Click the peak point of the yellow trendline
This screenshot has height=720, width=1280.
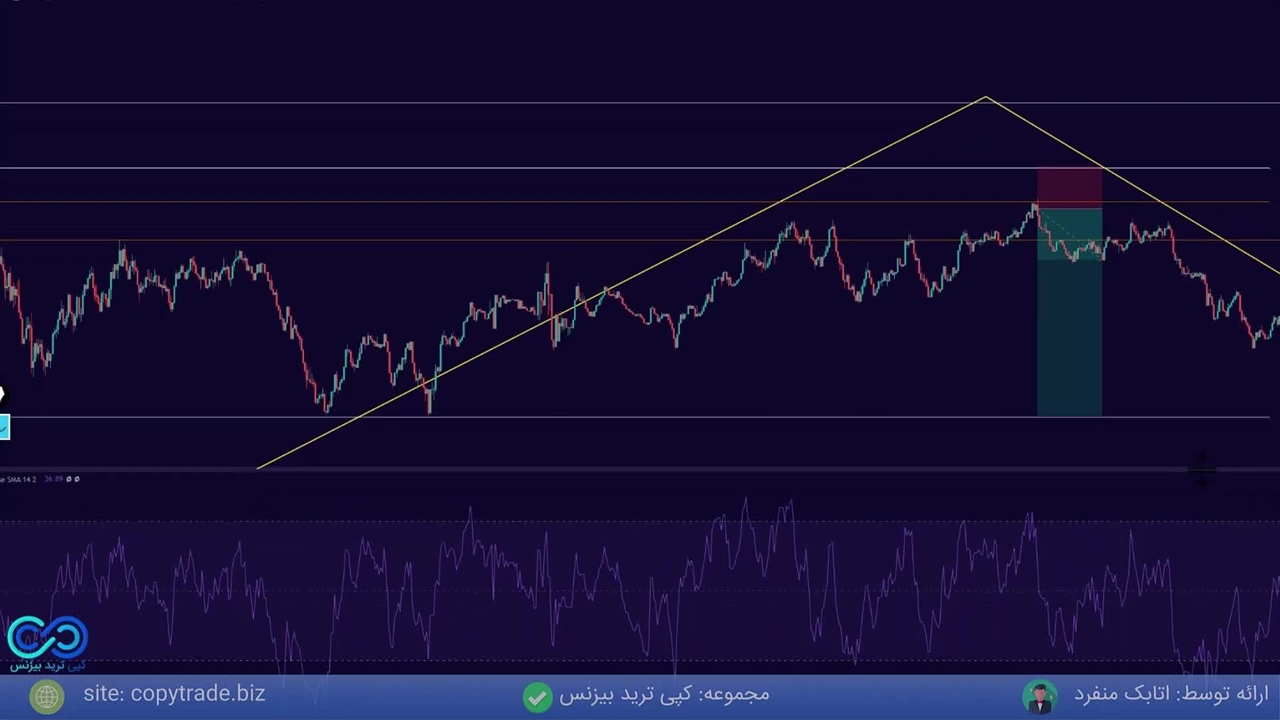[986, 98]
